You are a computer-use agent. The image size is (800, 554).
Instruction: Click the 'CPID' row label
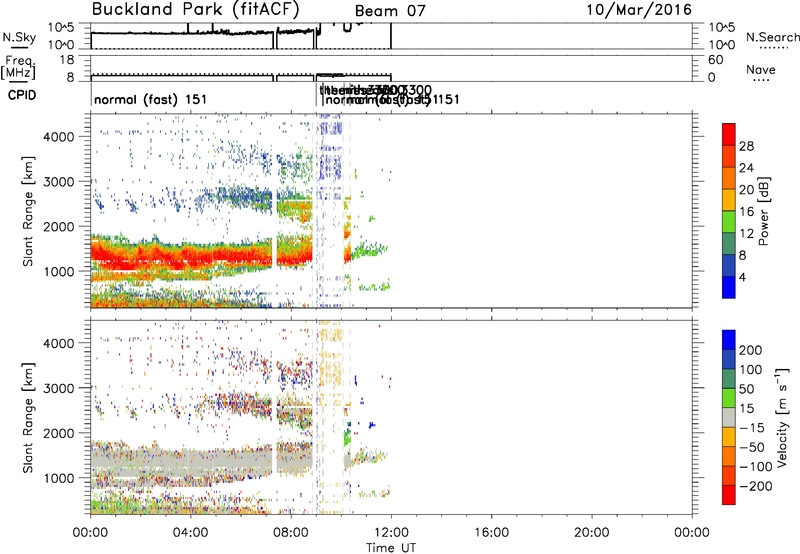(x=22, y=95)
